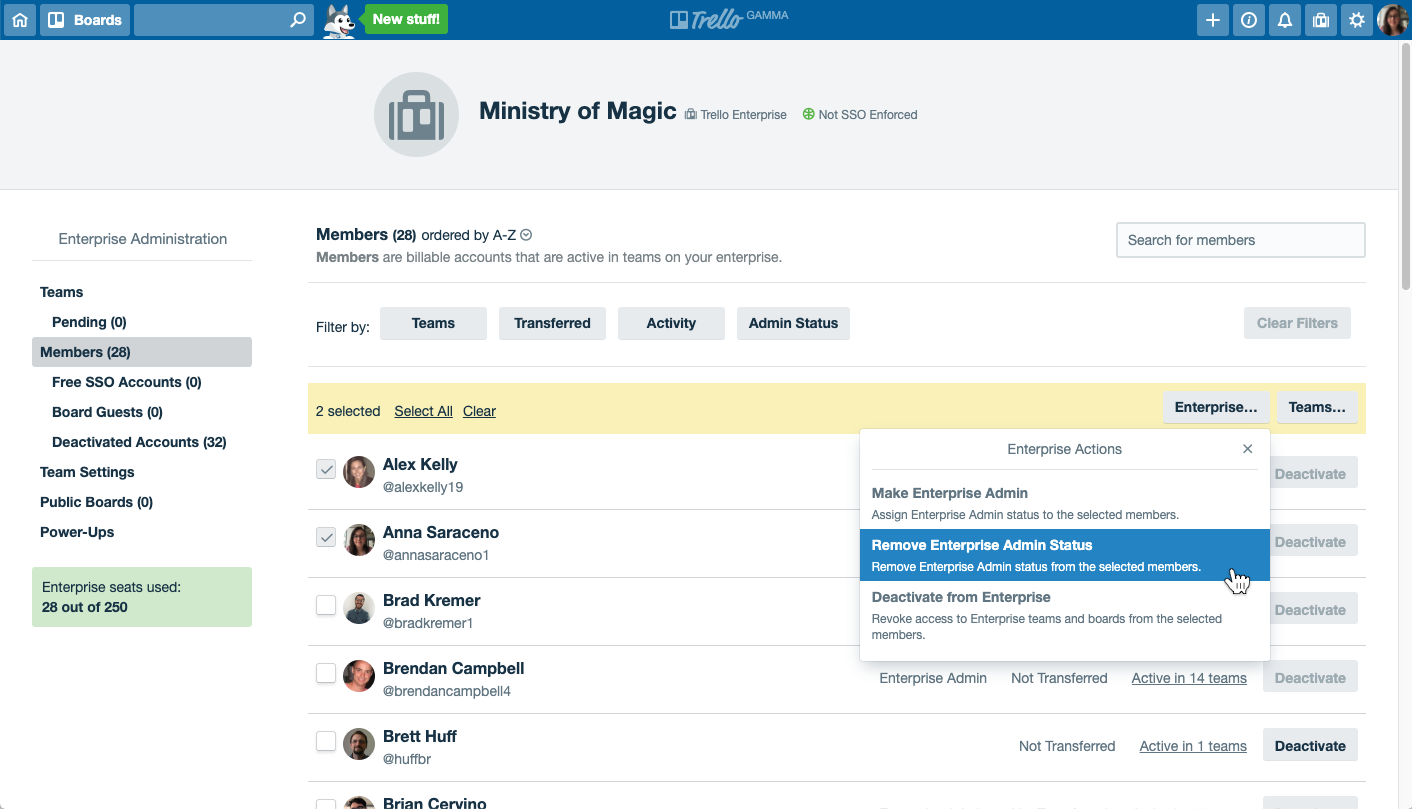Open the Admin Status filter dropdown

[x=793, y=323]
